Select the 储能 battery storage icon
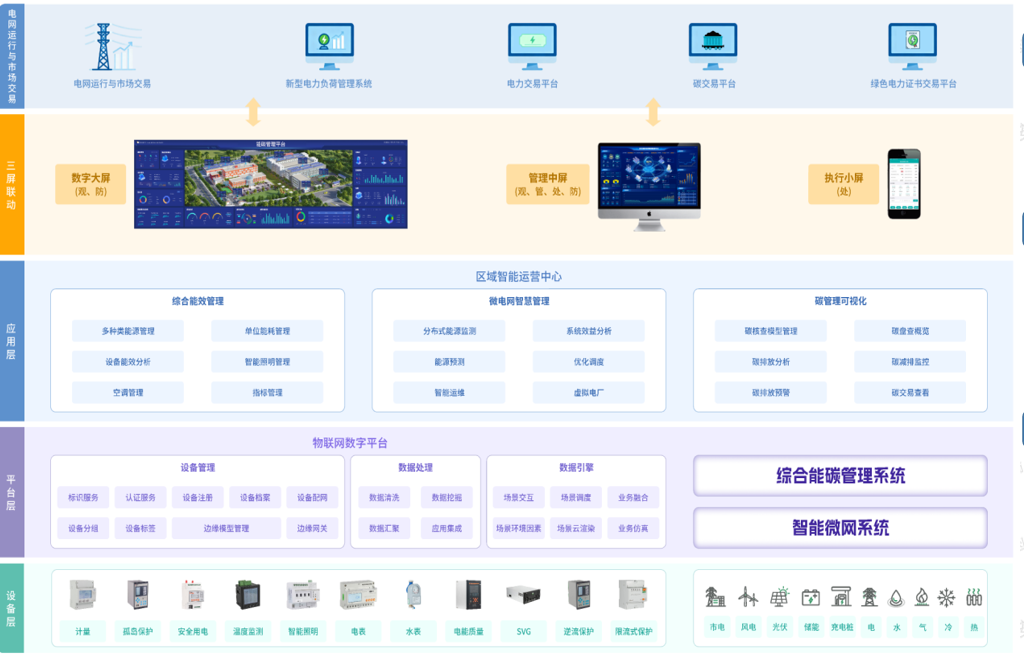This screenshot has width=1024, height=655. pyautogui.click(x=810, y=597)
